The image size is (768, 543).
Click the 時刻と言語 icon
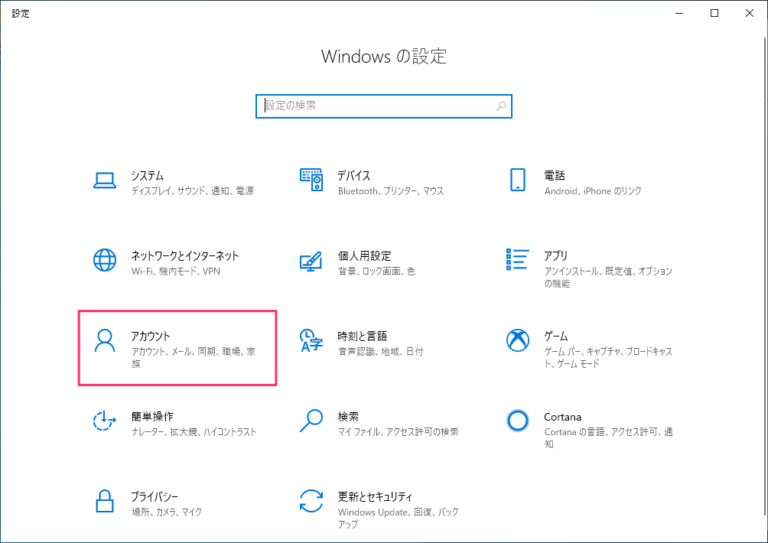(x=312, y=342)
